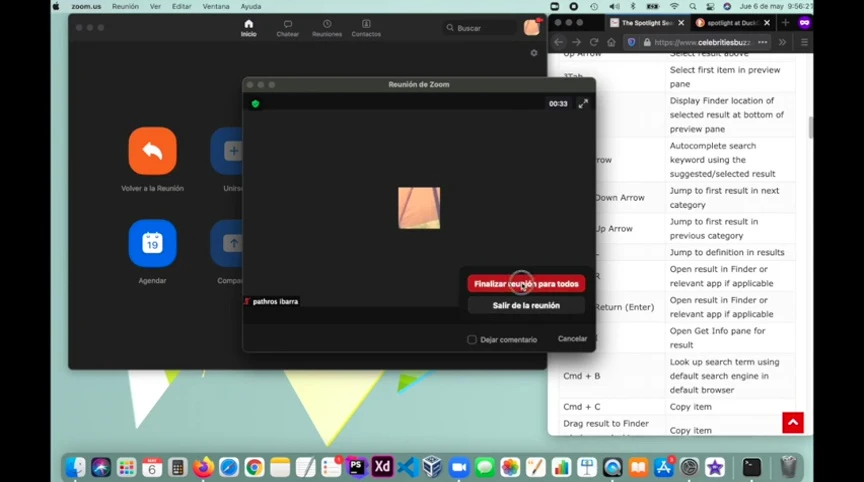The width and height of the screenshot is (864, 482).
Task: Open the Inicio tab in Zoom
Action: (249, 28)
